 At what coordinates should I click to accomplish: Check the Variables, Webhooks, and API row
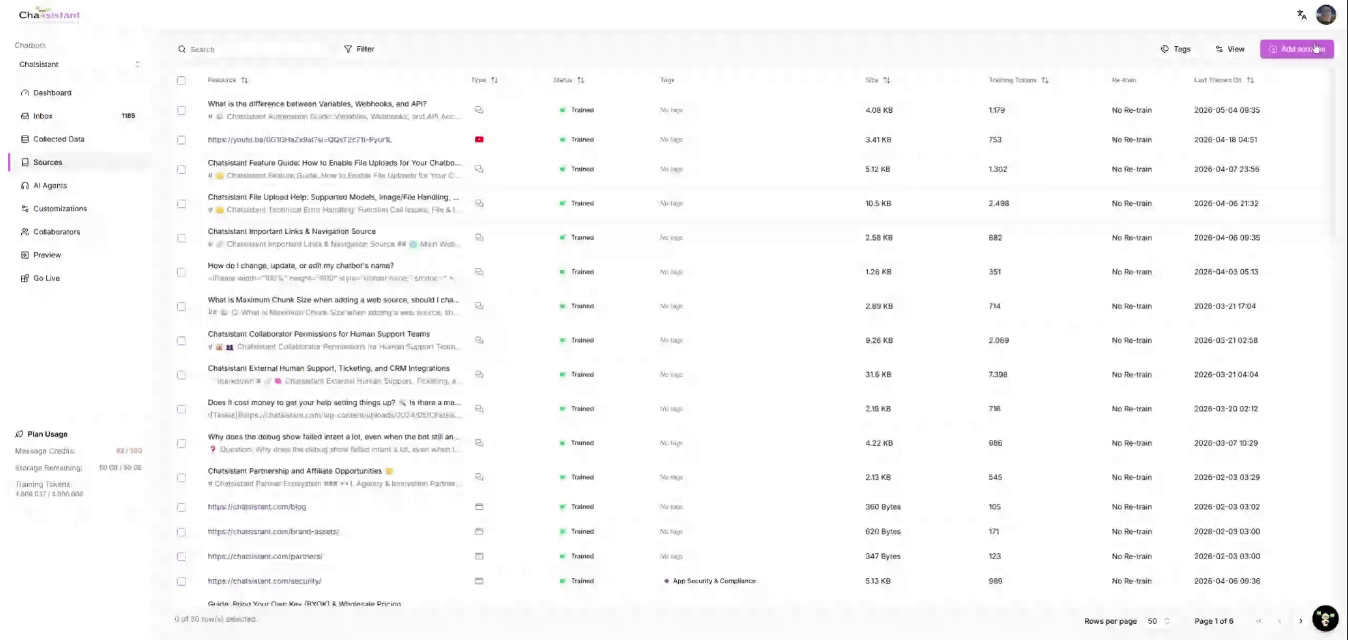click(181, 110)
